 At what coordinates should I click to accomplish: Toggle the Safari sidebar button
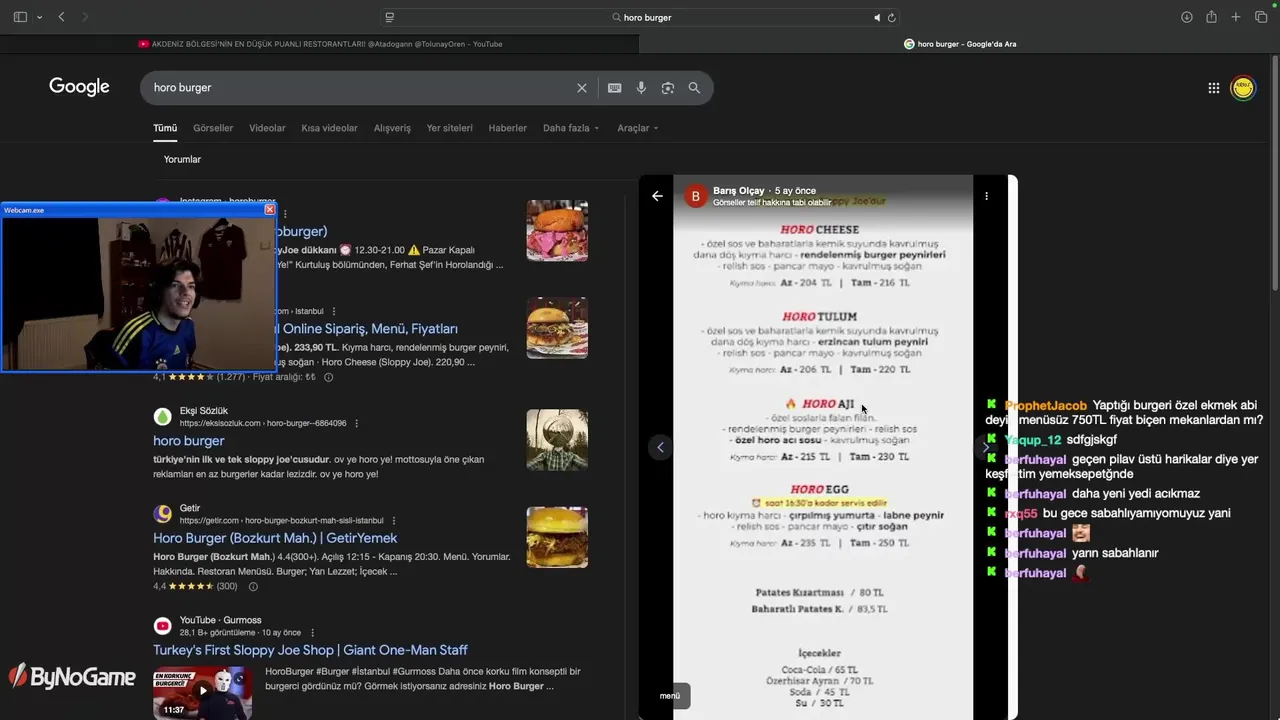[x=20, y=17]
